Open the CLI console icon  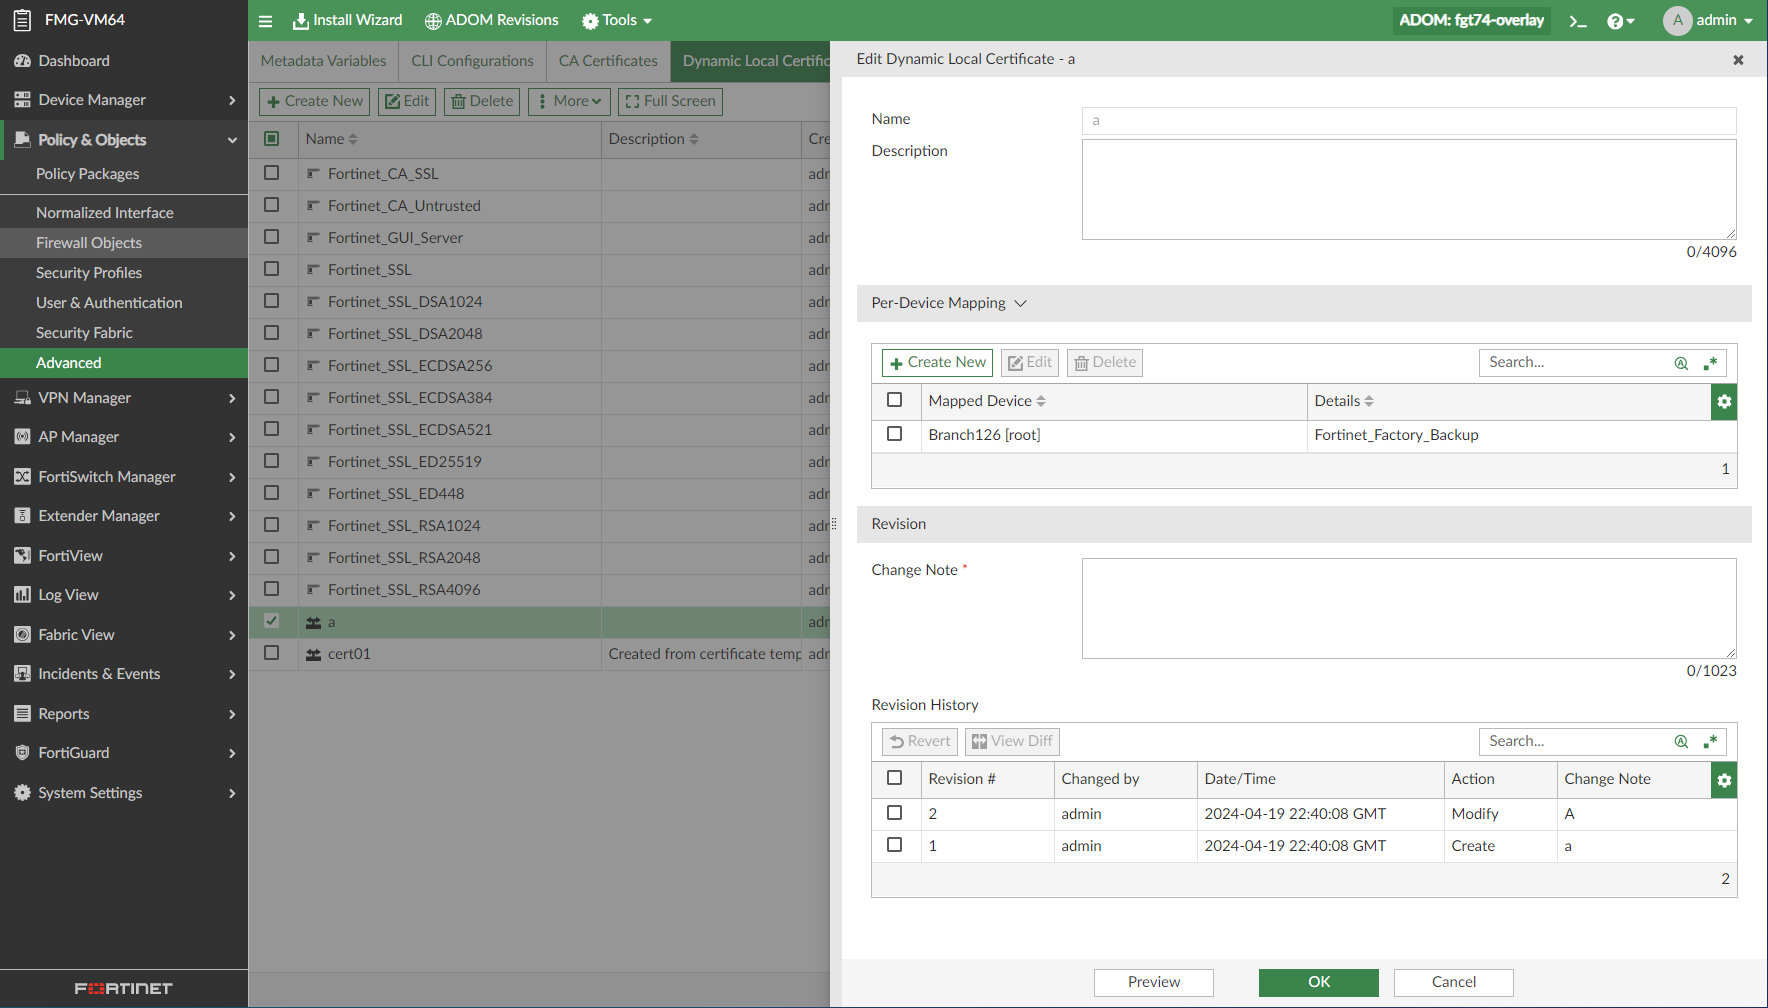click(x=1578, y=21)
